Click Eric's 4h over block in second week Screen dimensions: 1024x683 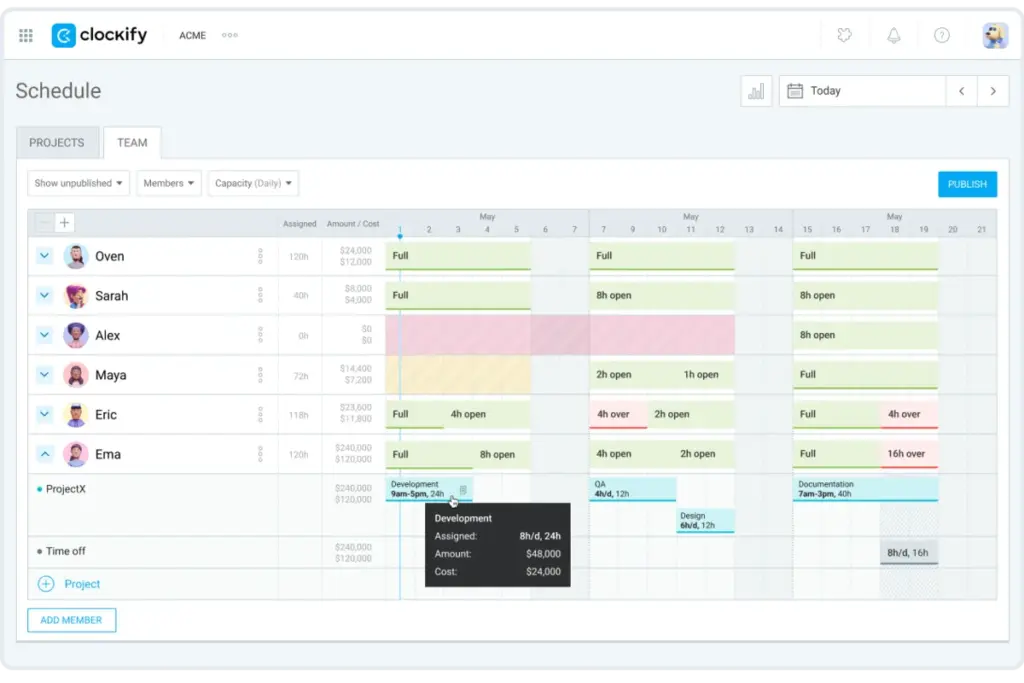point(618,414)
